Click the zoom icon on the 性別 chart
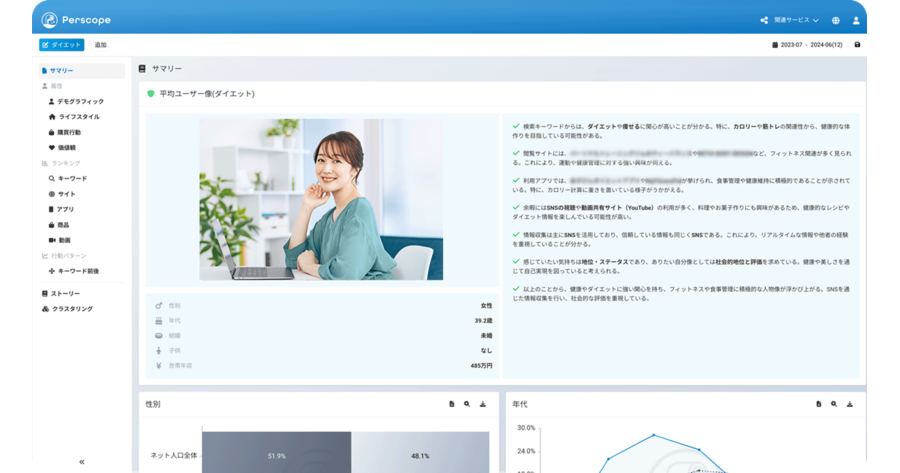This screenshot has height=473, width=900. (467, 404)
